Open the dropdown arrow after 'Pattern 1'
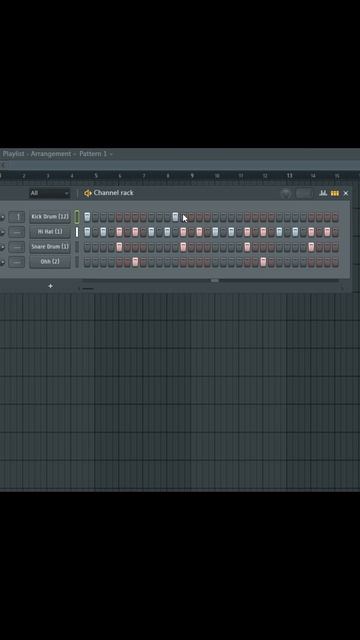Screen dimensions: 360x640 (x=111, y=154)
